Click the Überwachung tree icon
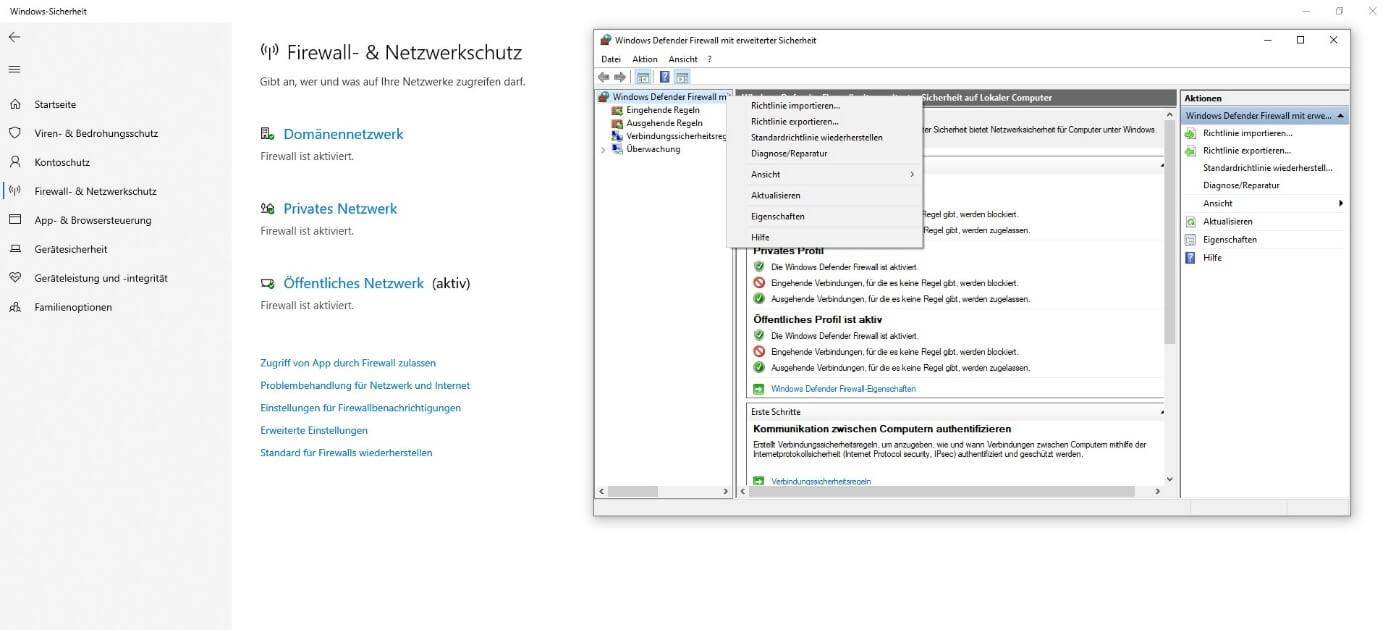This screenshot has height=630, width=1388. (618, 149)
